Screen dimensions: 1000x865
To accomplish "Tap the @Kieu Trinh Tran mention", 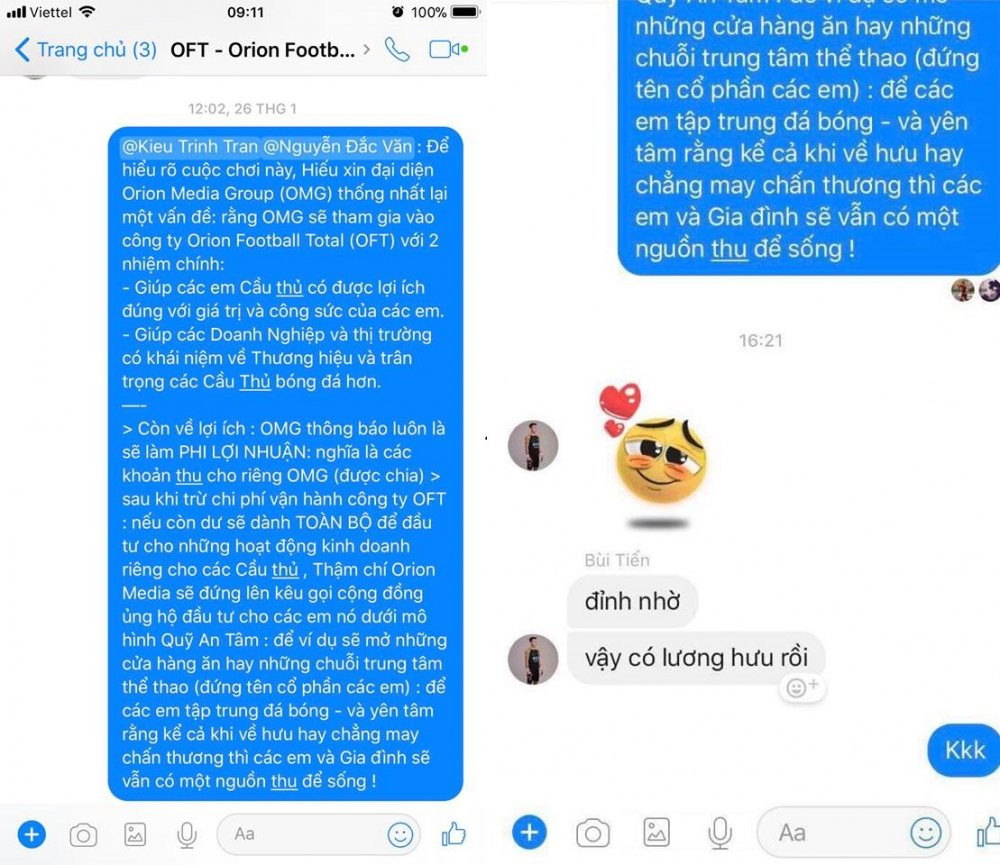I will (x=189, y=147).
